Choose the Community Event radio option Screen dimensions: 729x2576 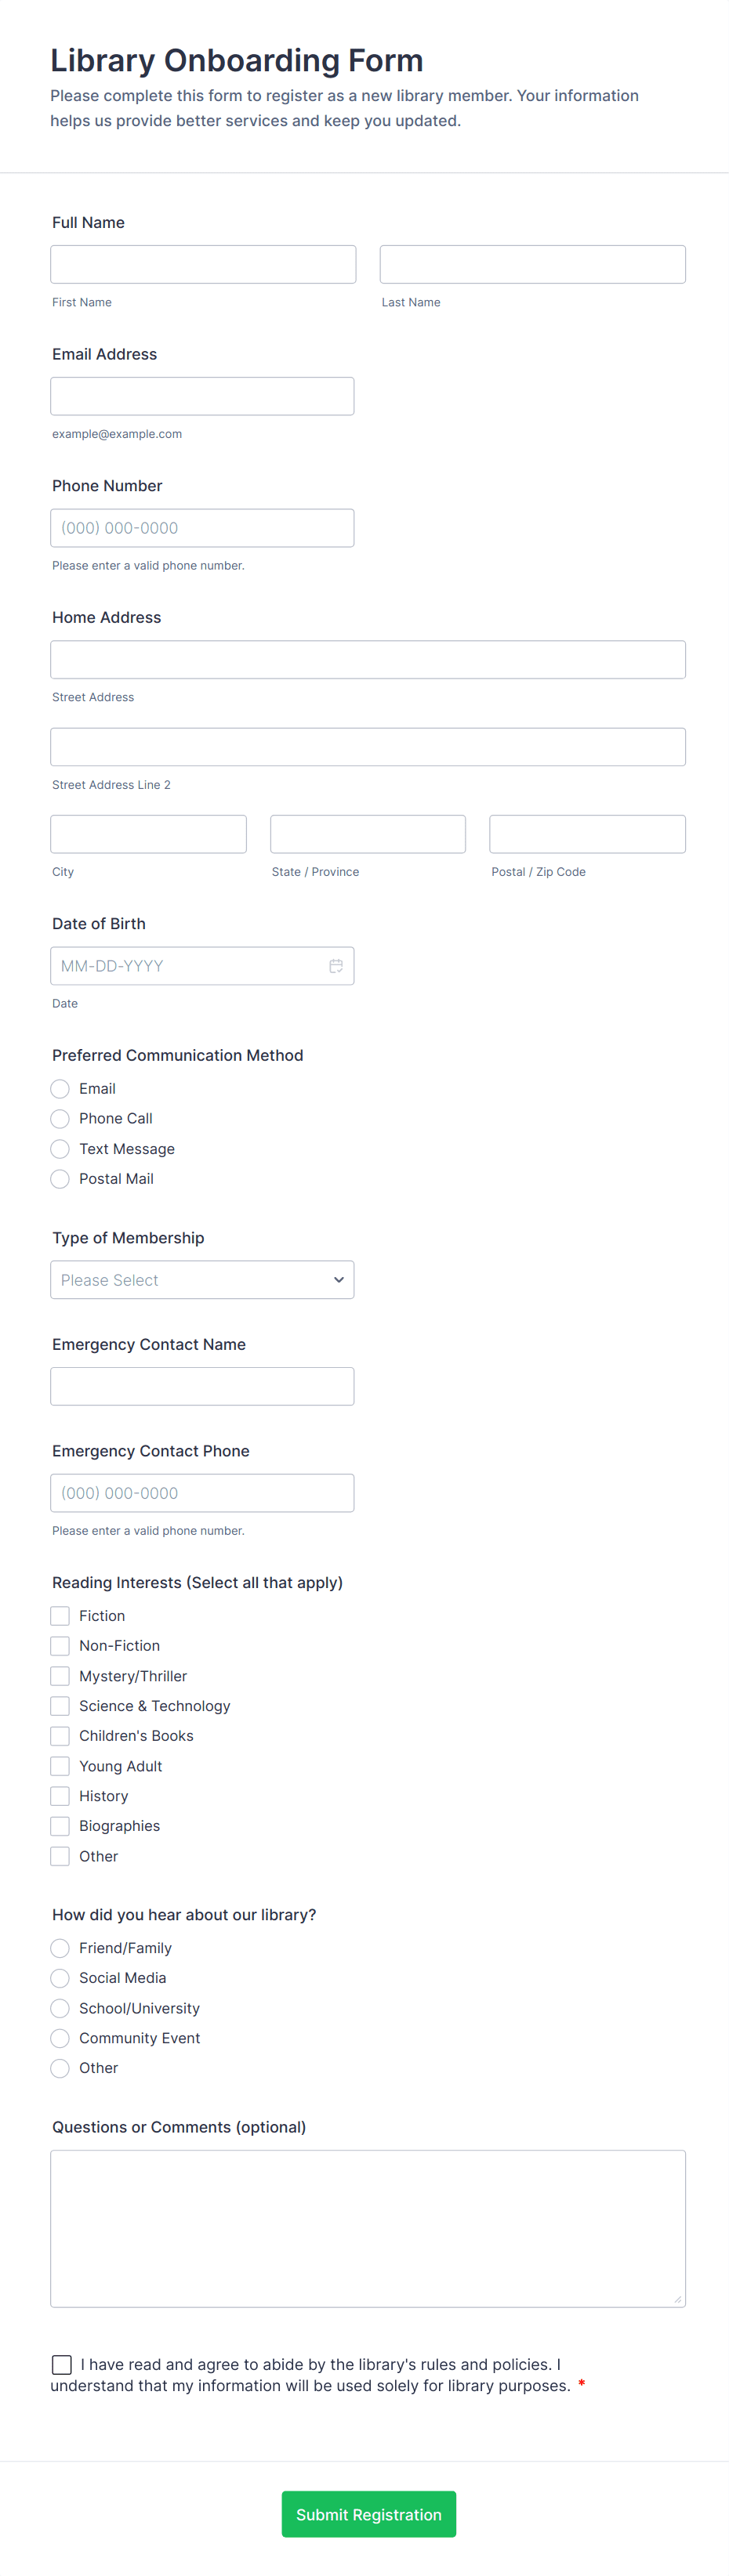[60, 2038]
